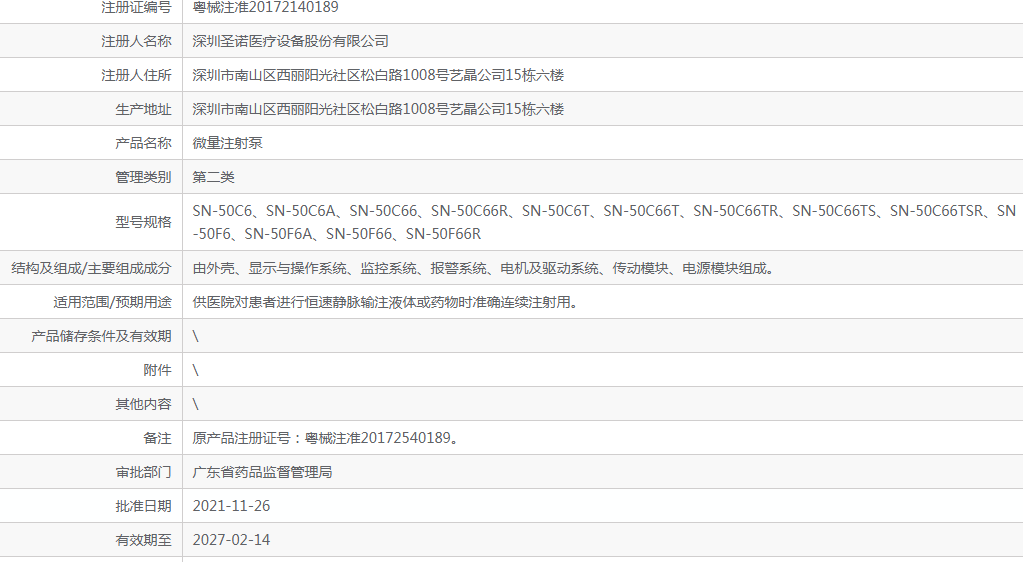
Task: Click the 型号规格 label cell
Action: [x=143, y=222]
